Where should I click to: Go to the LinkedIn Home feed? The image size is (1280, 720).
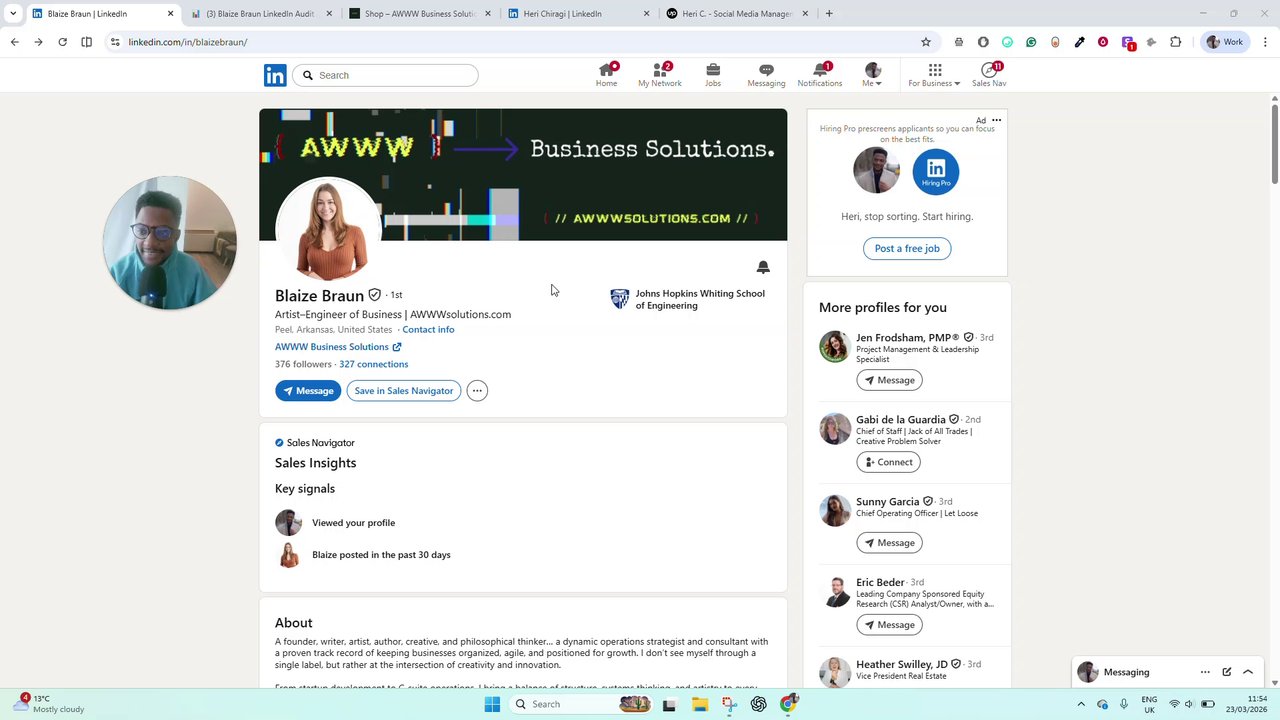tap(606, 75)
